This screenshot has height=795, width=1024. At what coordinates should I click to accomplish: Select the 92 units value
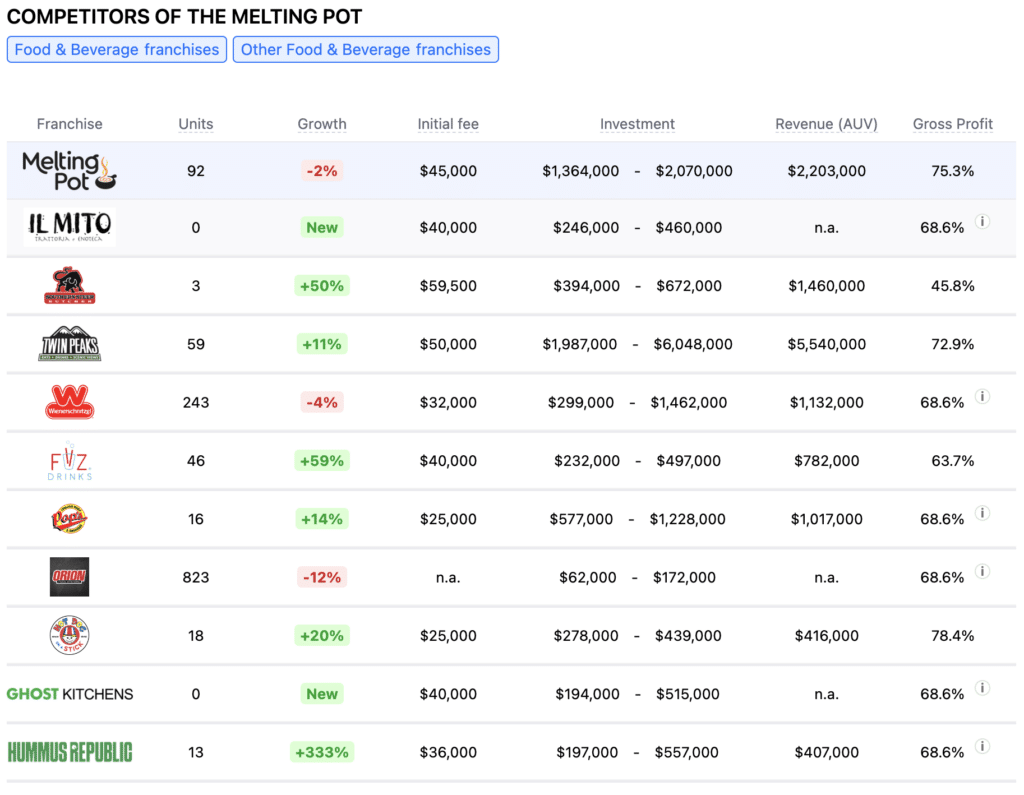tap(196, 171)
